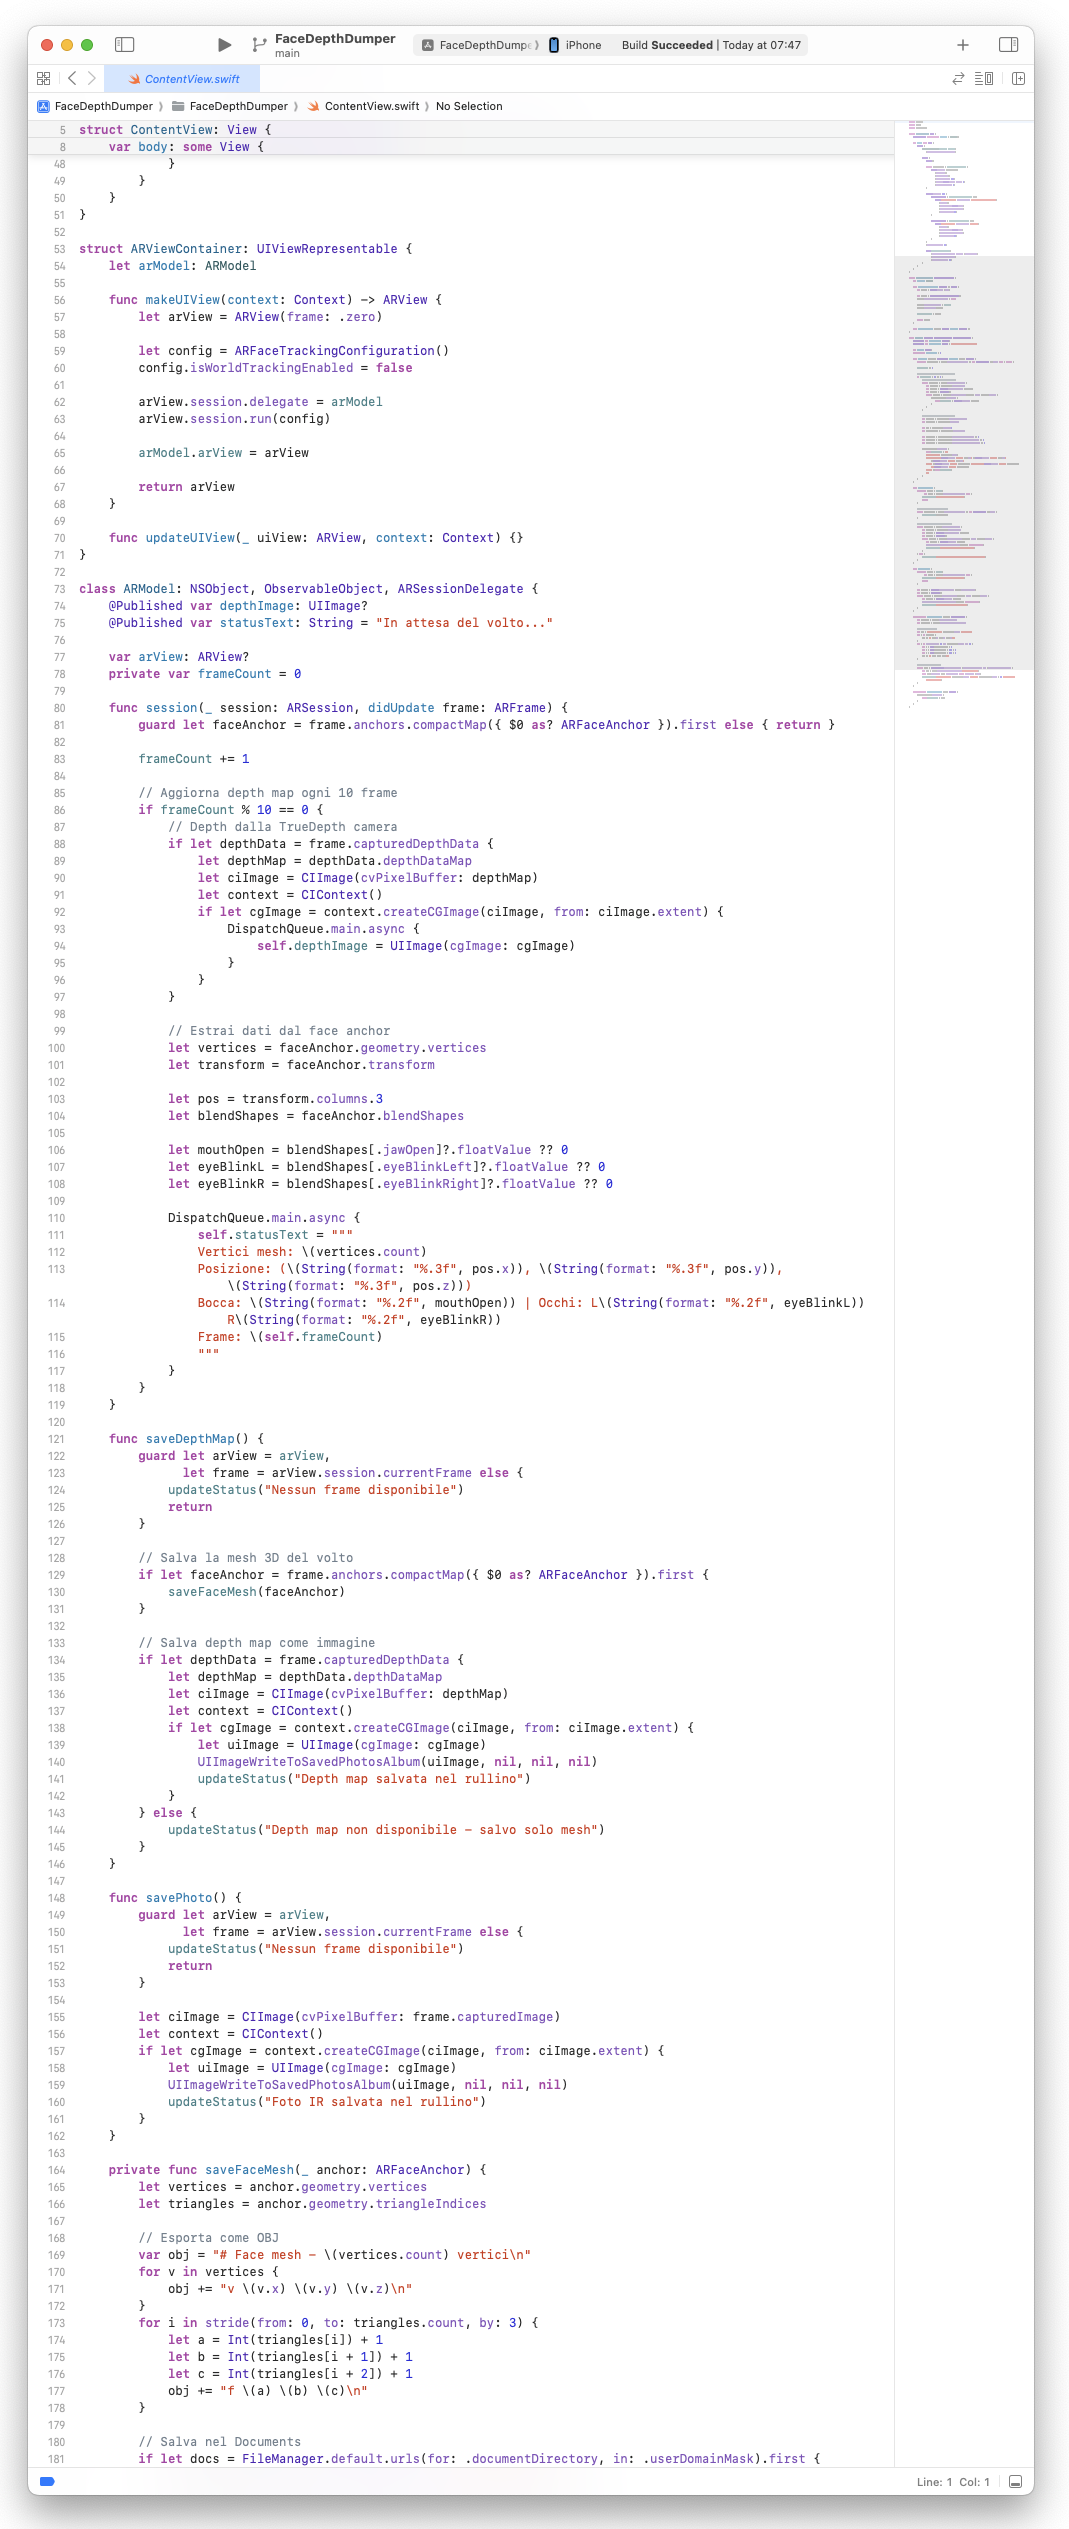Click the FaceDepthDumper project breadcrumb
The image size is (1069, 2529).
click(95, 106)
